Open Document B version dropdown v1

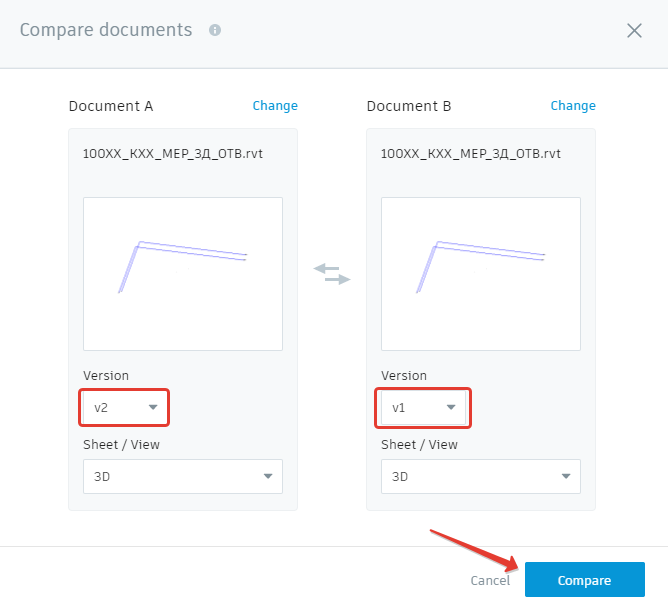click(x=423, y=407)
